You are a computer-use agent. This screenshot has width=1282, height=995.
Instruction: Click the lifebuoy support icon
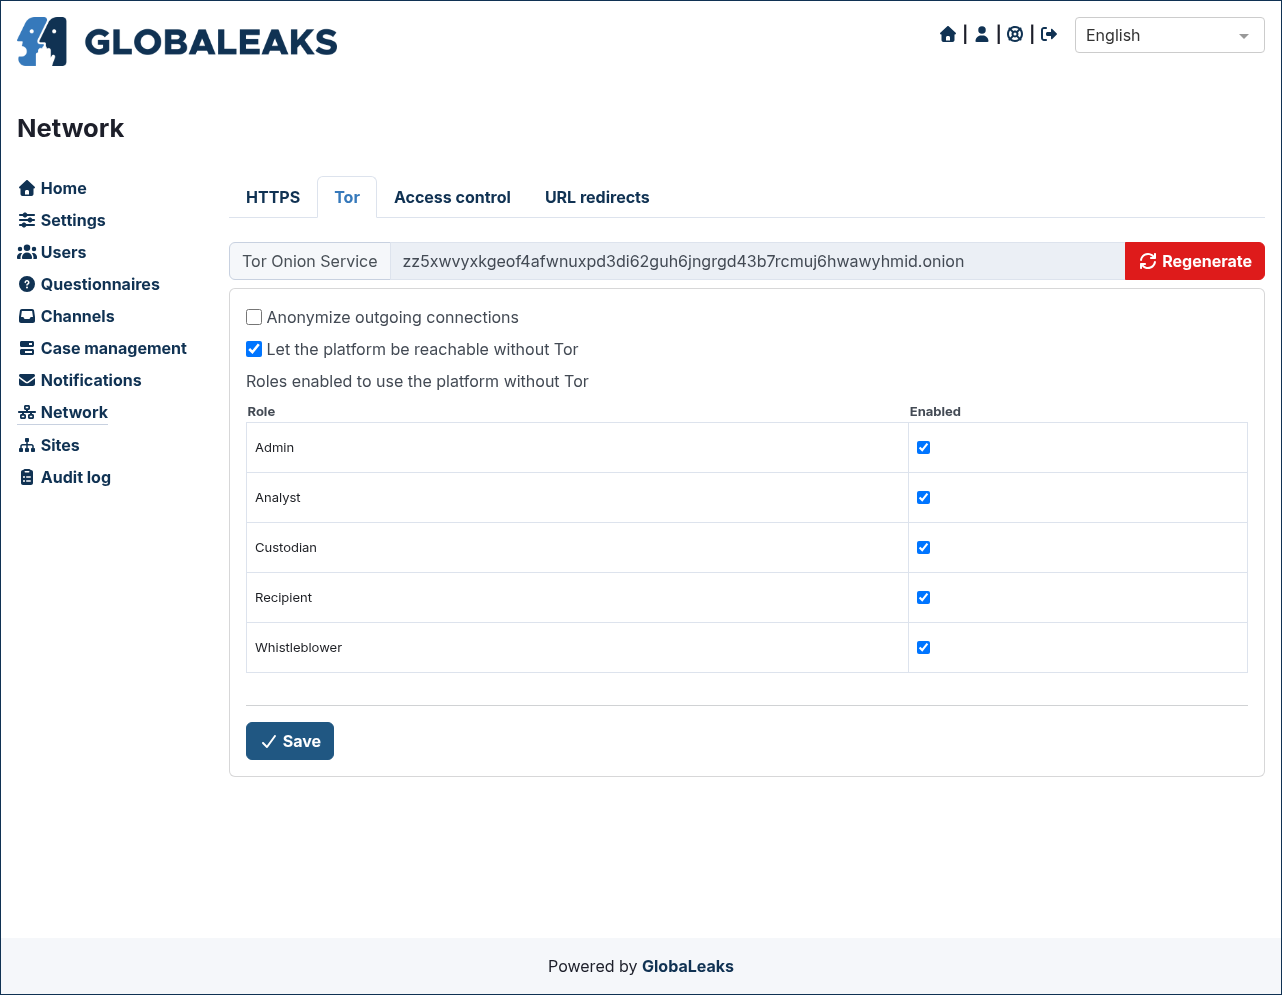click(1015, 35)
